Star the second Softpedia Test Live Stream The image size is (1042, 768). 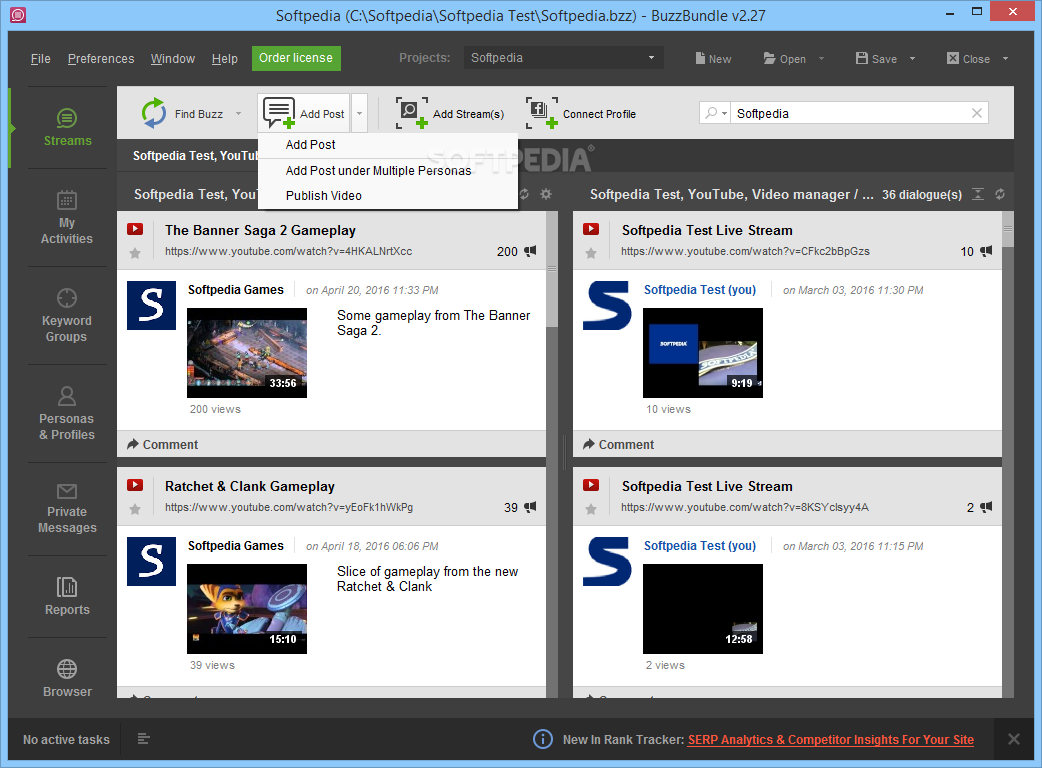click(x=591, y=510)
